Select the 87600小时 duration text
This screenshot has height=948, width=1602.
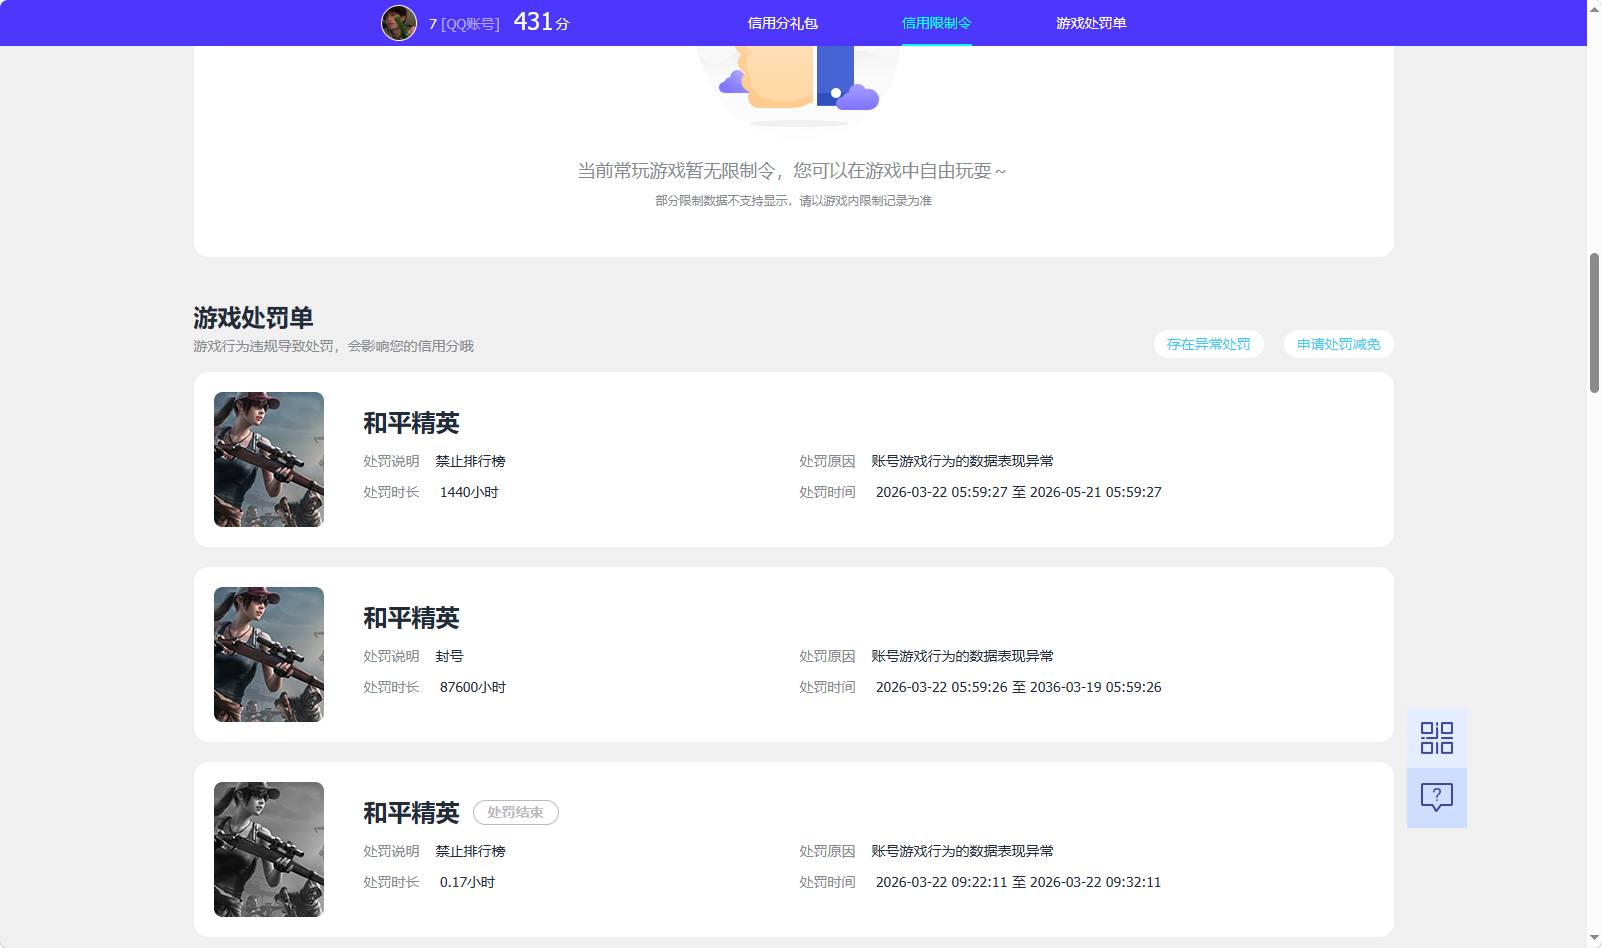(x=473, y=687)
